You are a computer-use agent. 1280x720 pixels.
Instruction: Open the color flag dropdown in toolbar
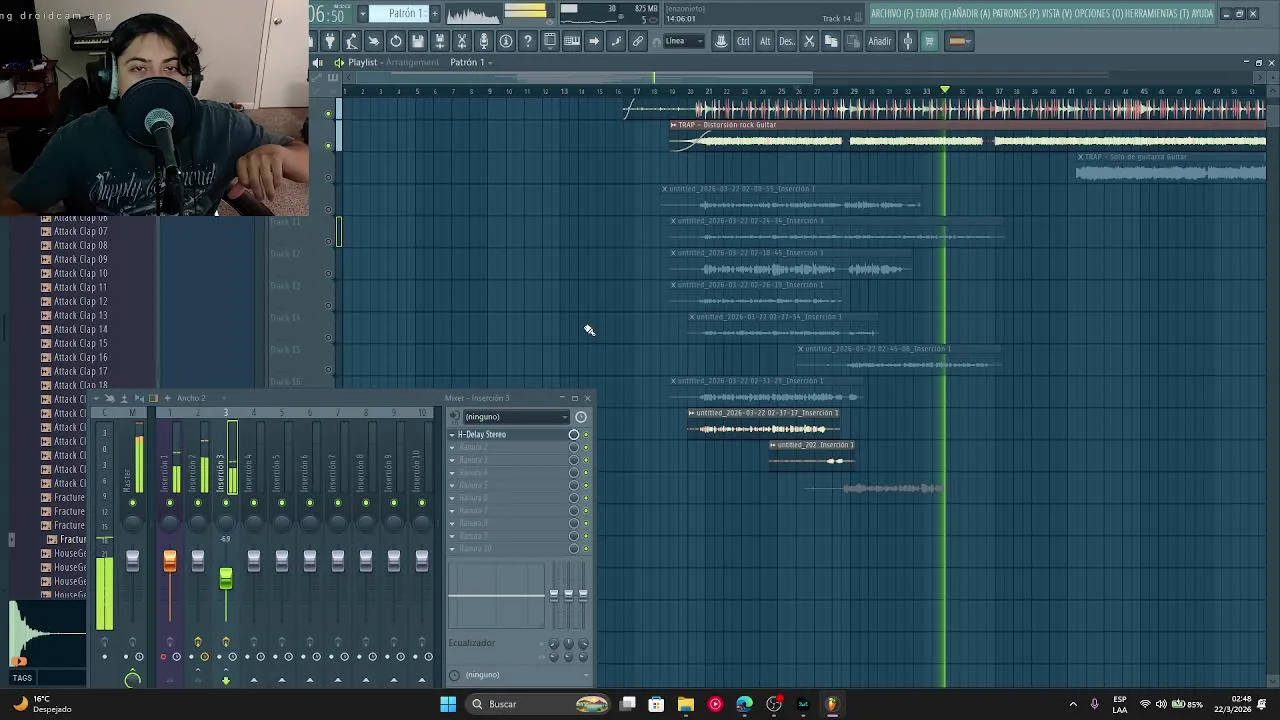pyautogui.click(x=958, y=41)
